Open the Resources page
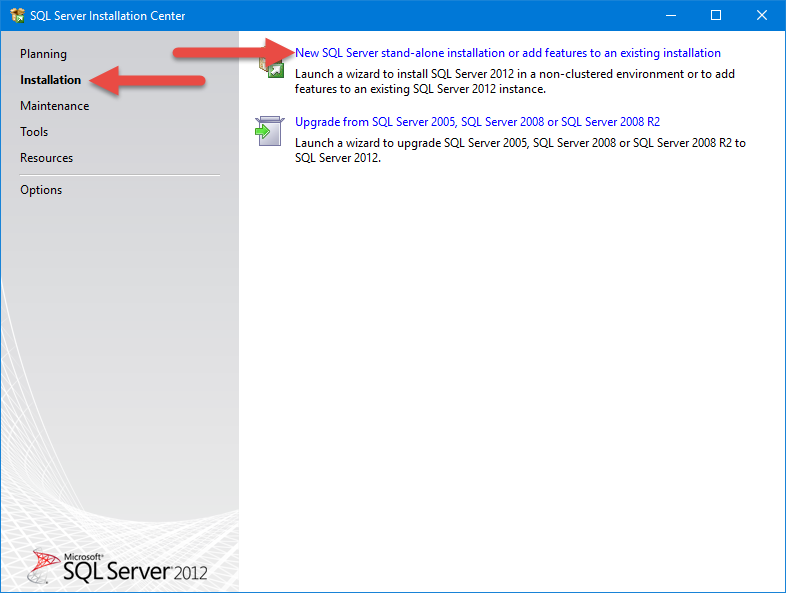The image size is (786, 593). [x=46, y=158]
